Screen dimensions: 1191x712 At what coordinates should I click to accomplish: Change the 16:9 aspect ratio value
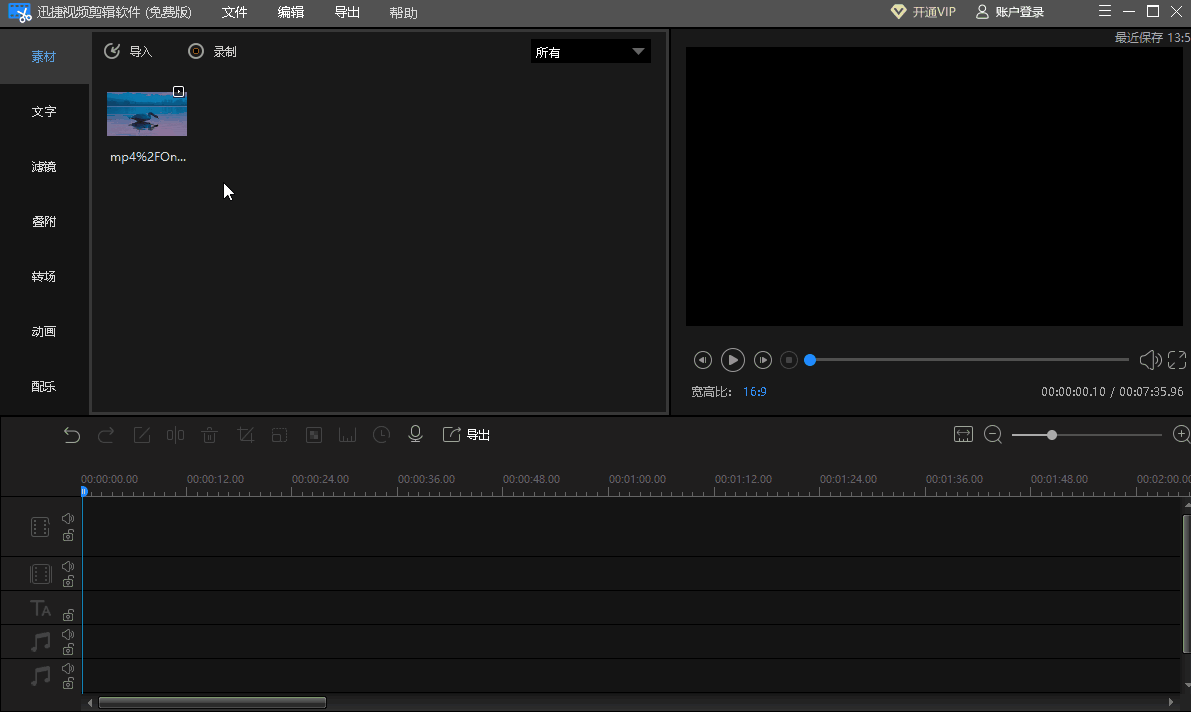[754, 391]
